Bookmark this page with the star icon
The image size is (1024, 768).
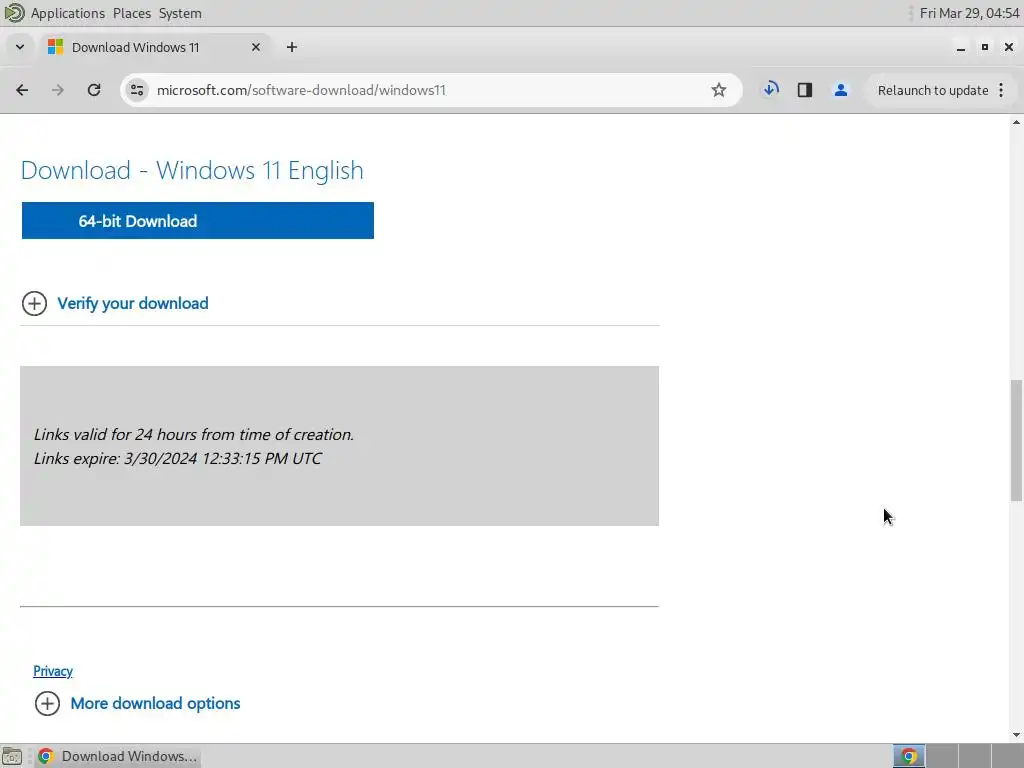718,90
